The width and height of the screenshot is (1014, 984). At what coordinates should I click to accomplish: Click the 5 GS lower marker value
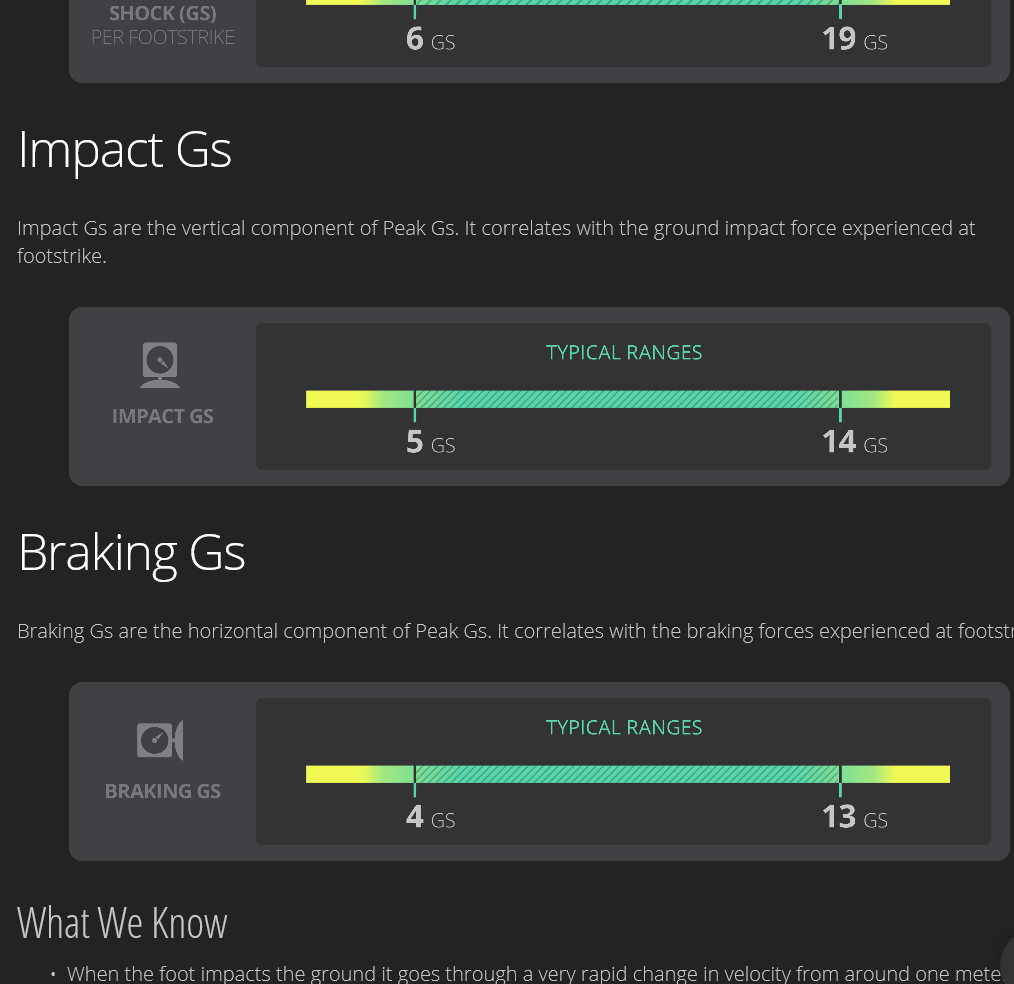[430, 442]
